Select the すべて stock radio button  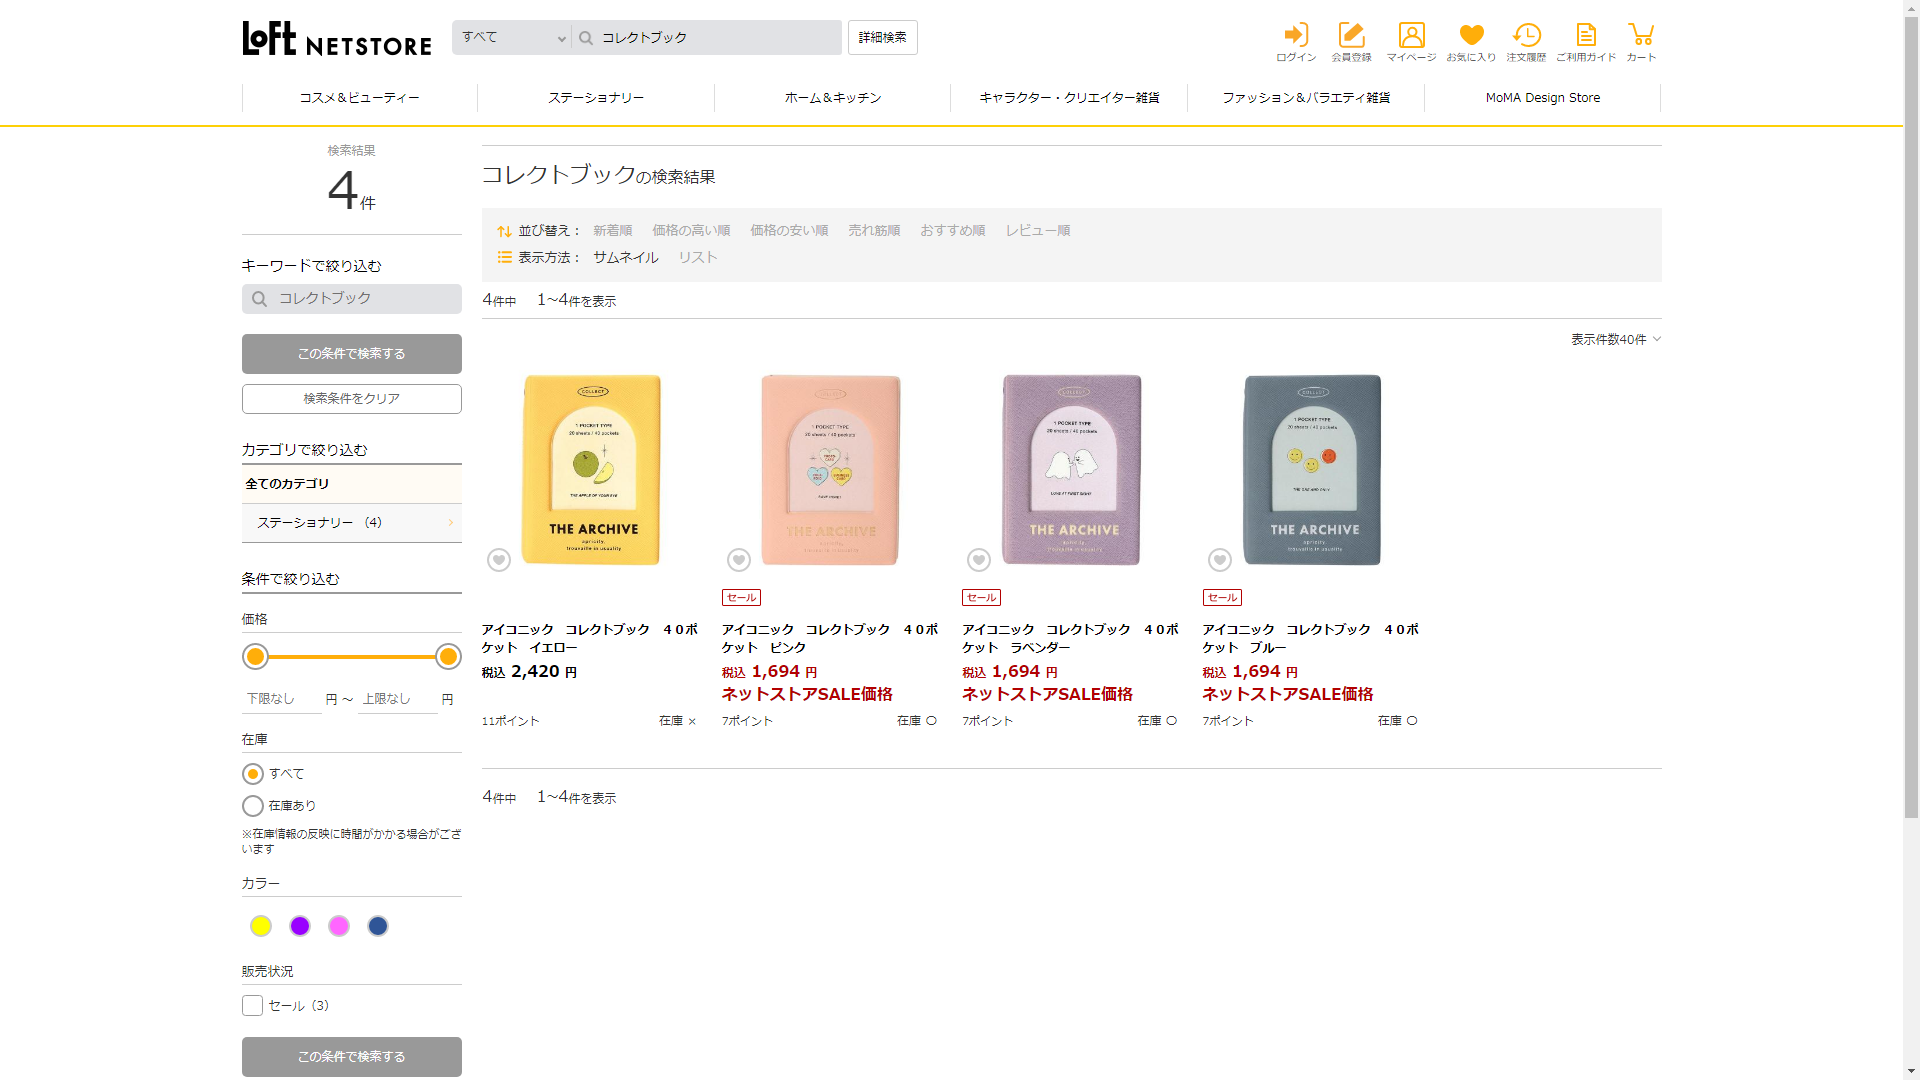pos(253,774)
